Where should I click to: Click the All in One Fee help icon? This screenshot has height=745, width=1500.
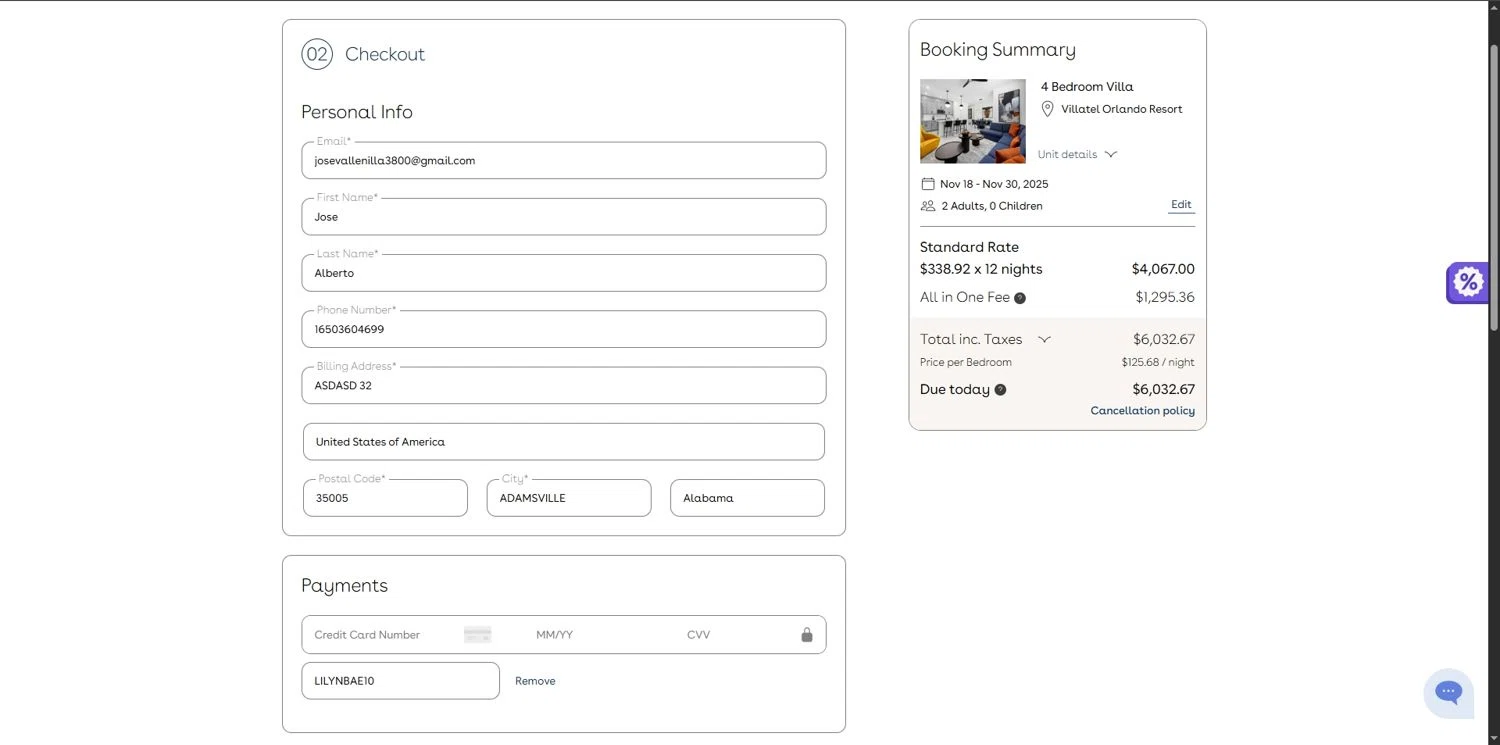[x=1020, y=298]
